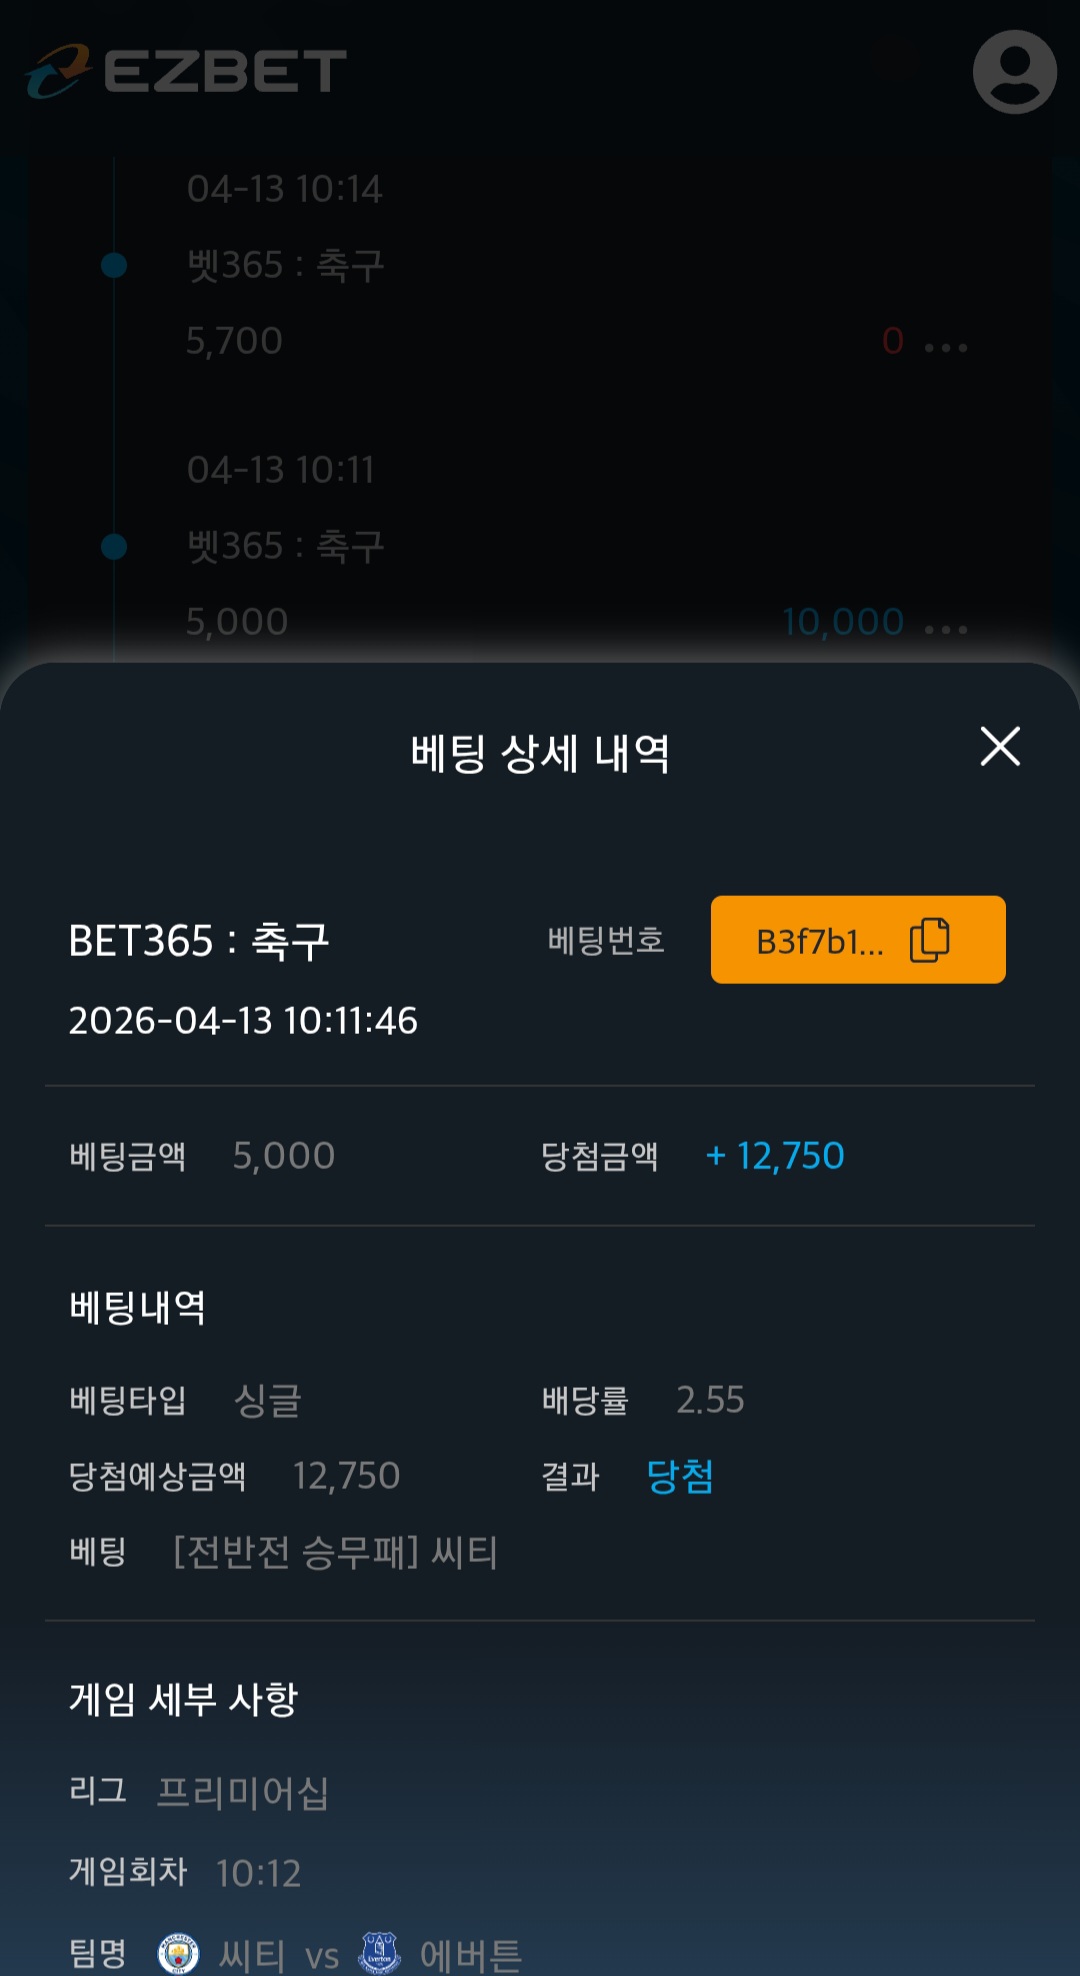Tap the red 0 payout value
This screenshot has height=1976, width=1080.
893,341
